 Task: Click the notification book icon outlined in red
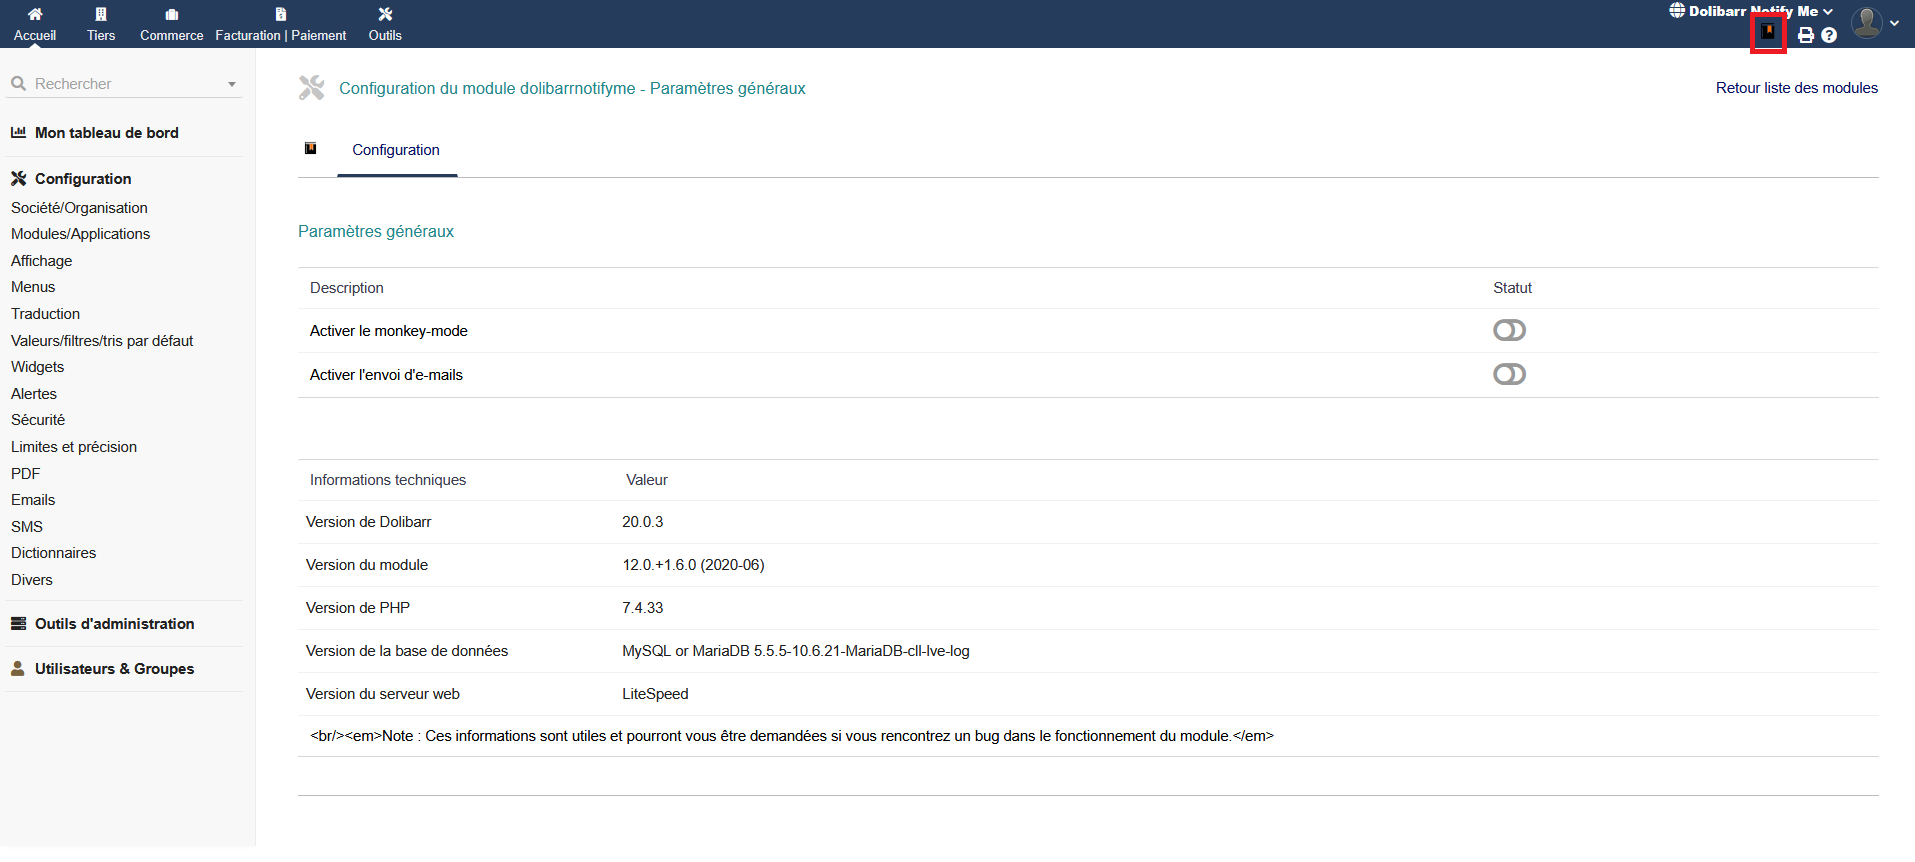tap(1768, 33)
